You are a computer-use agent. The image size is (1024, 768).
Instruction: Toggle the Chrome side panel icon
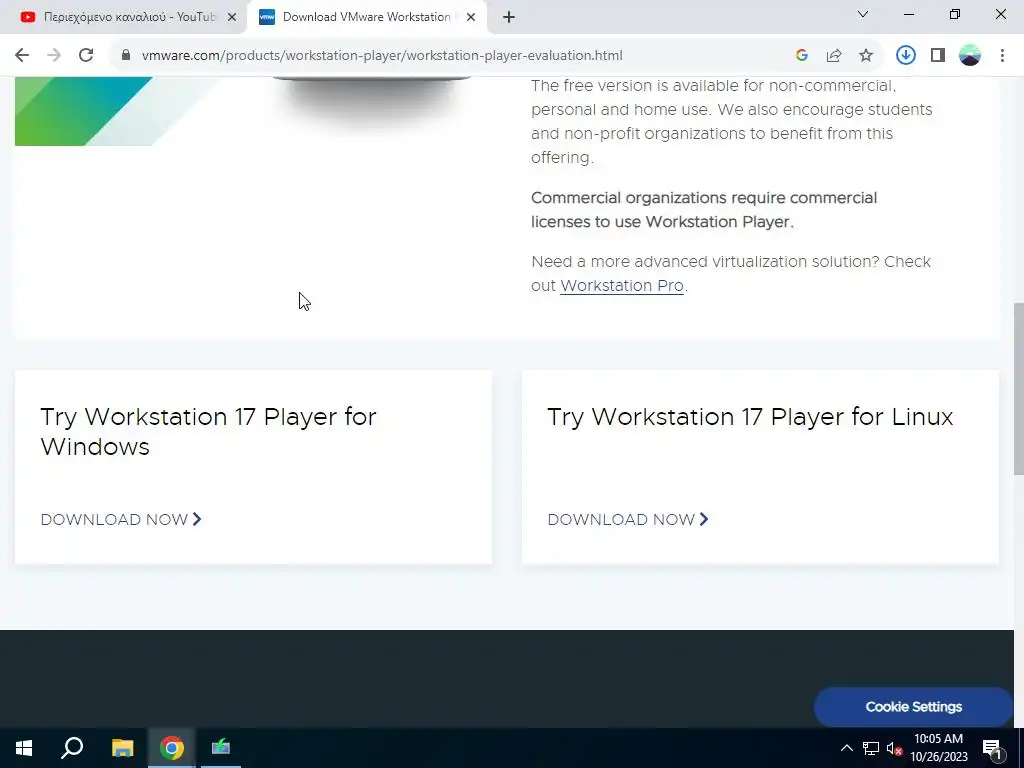pyautogui.click(x=938, y=56)
